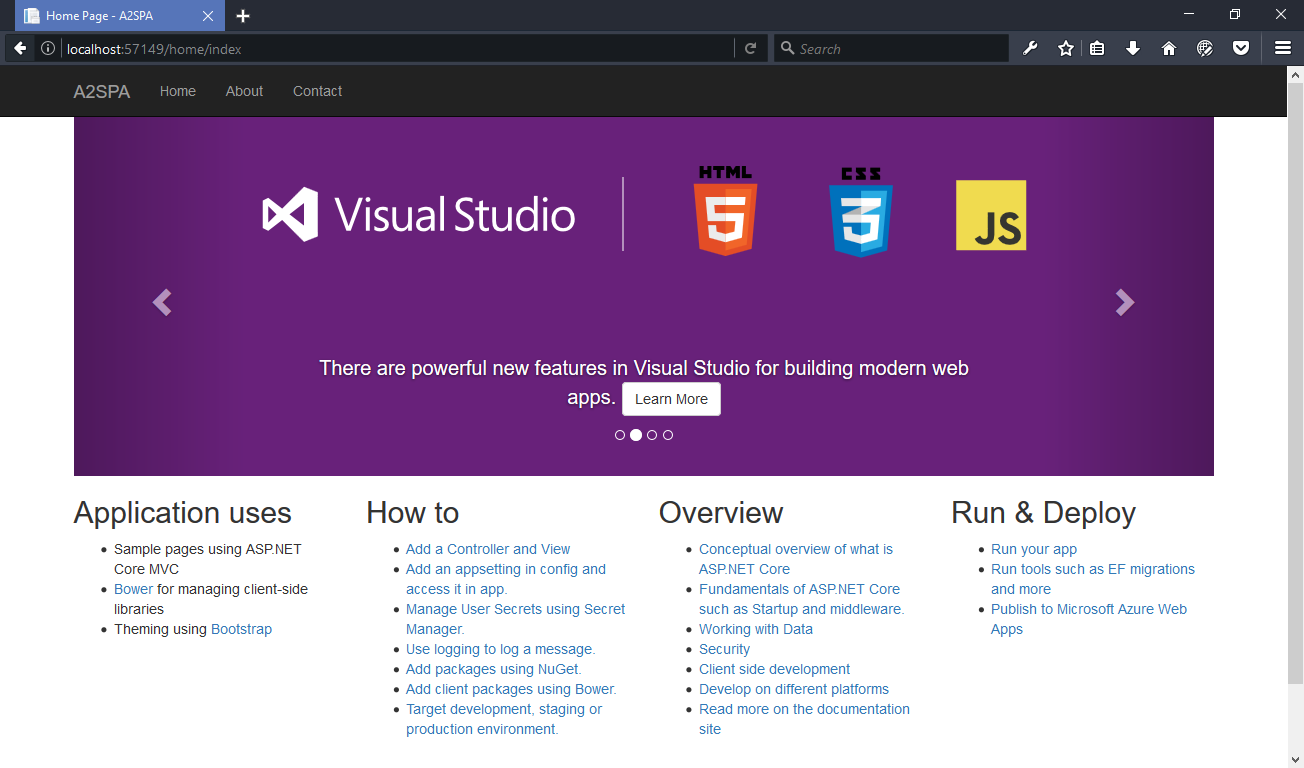Open Add a Controller and View link
1304x768 pixels.
tap(488, 549)
